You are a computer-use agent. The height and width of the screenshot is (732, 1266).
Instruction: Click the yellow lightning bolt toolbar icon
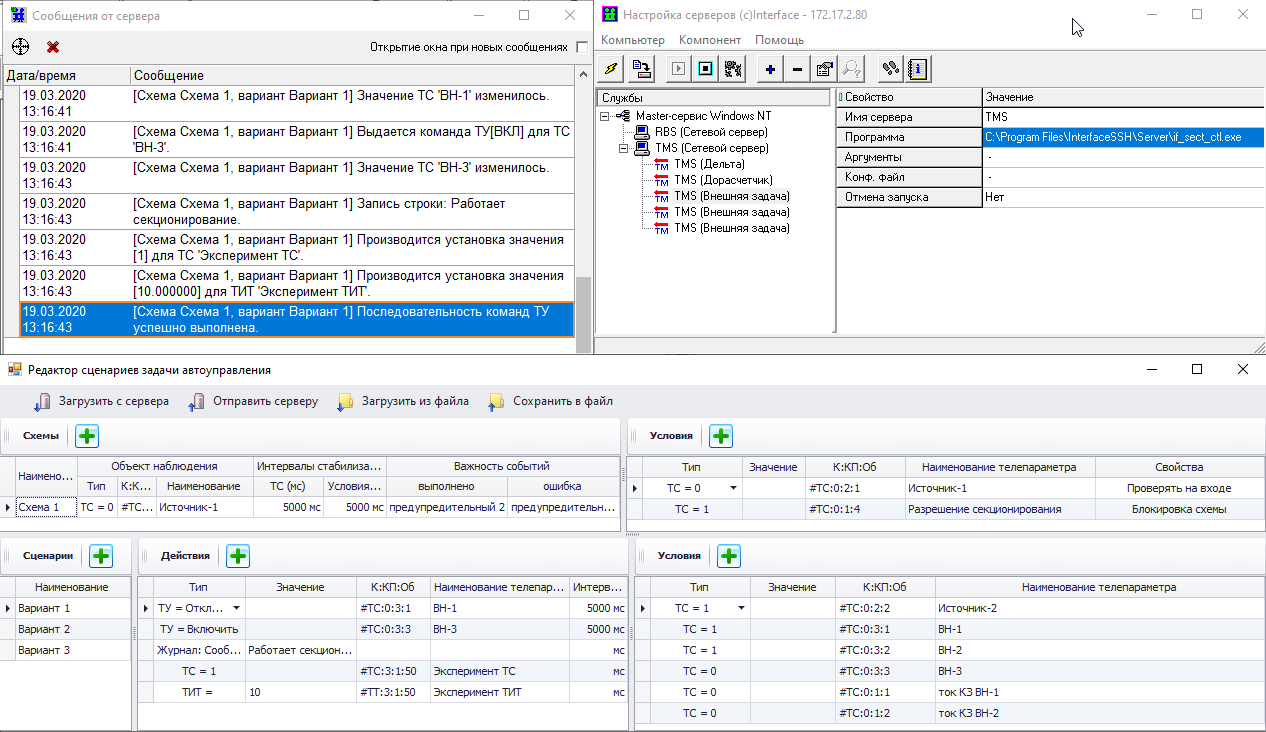click(612, 68)
